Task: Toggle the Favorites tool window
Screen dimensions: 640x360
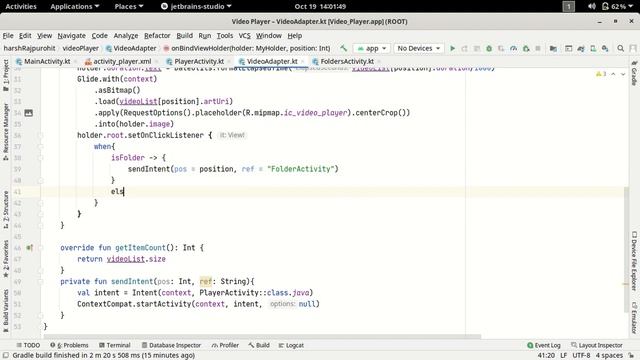Action: point(6,259)
